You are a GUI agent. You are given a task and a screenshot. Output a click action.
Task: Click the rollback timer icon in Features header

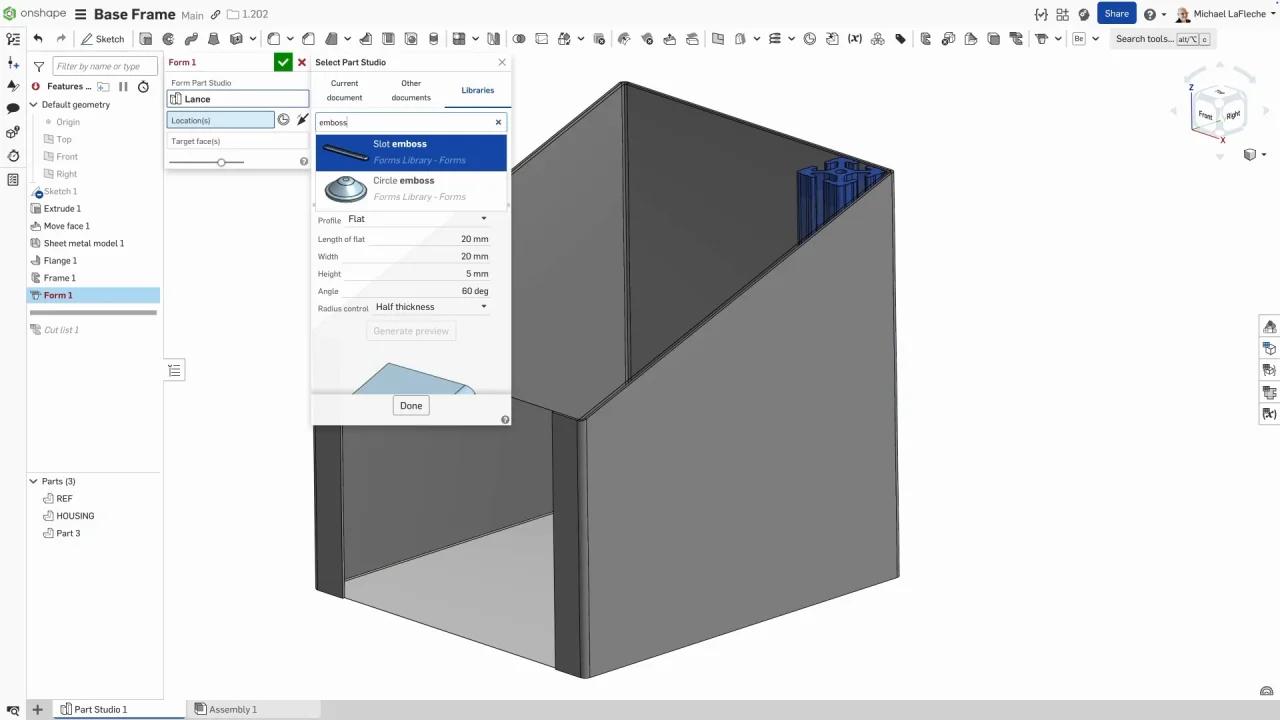tap(143, 87)
